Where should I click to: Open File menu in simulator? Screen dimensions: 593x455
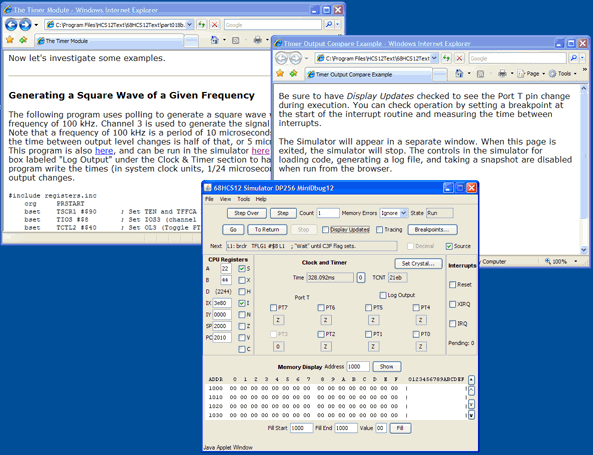(x=209, y=199)
